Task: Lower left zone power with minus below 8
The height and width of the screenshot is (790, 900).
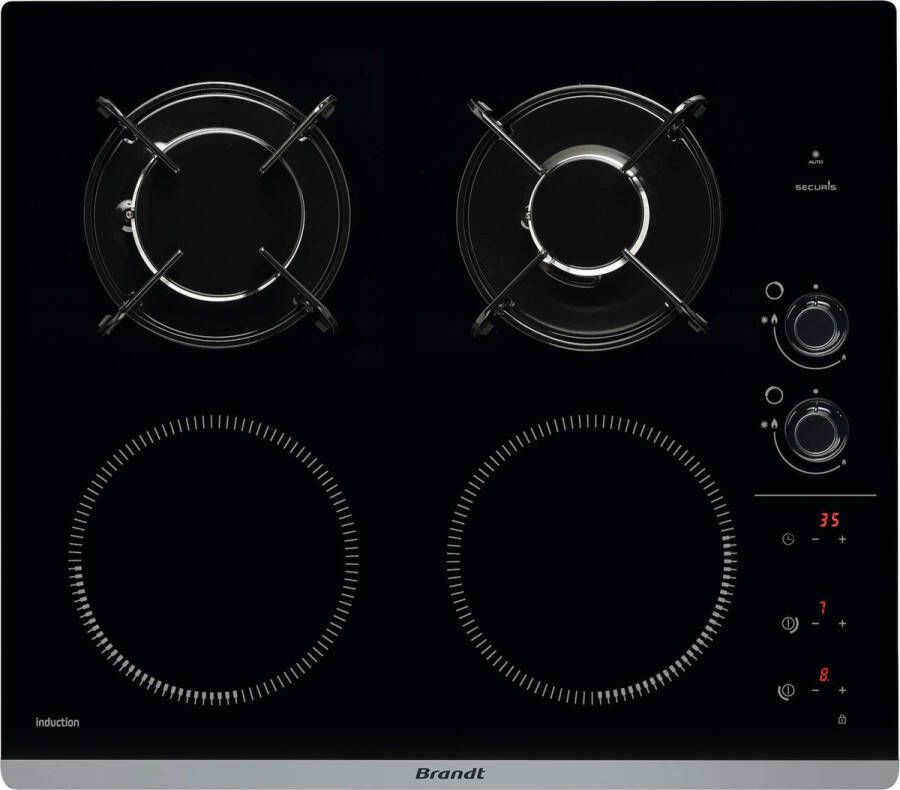Action: pos(816,690)
